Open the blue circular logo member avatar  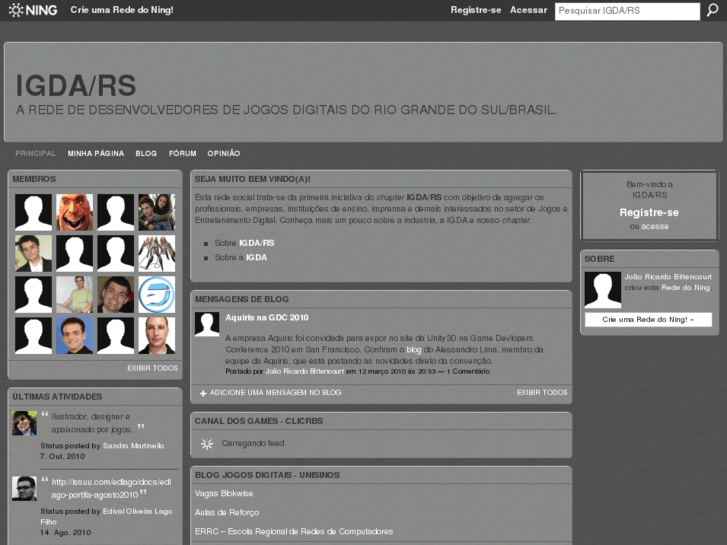click(157, 295)
